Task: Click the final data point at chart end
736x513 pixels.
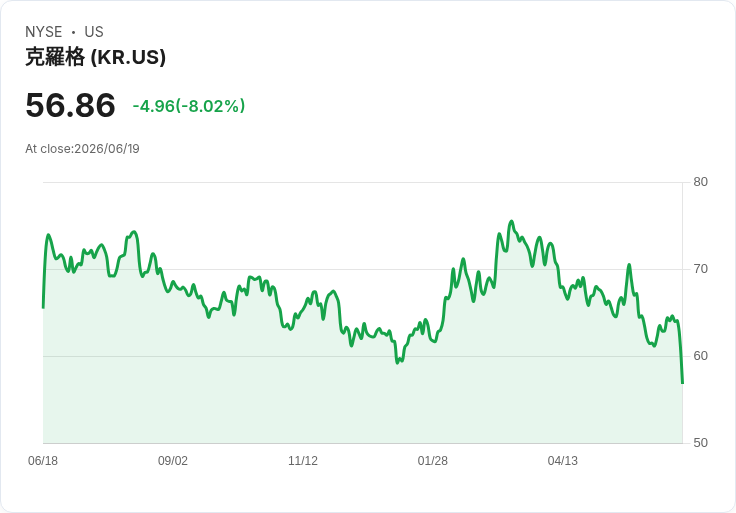Action: [682, 383]
